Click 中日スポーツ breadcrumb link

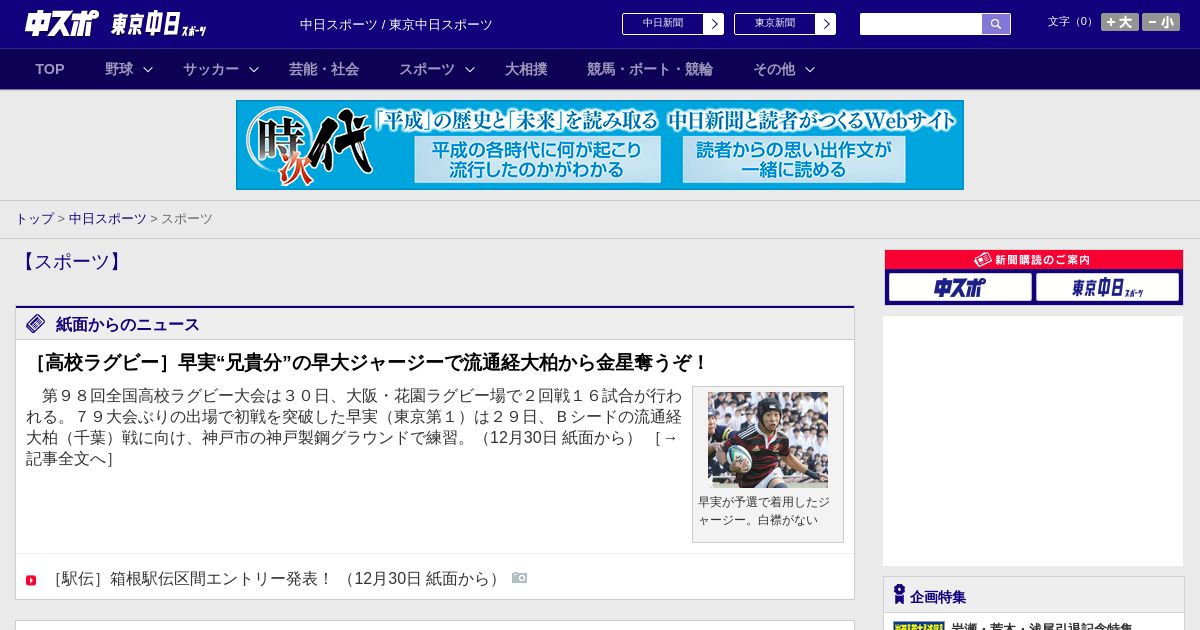(x=107, y=219)
